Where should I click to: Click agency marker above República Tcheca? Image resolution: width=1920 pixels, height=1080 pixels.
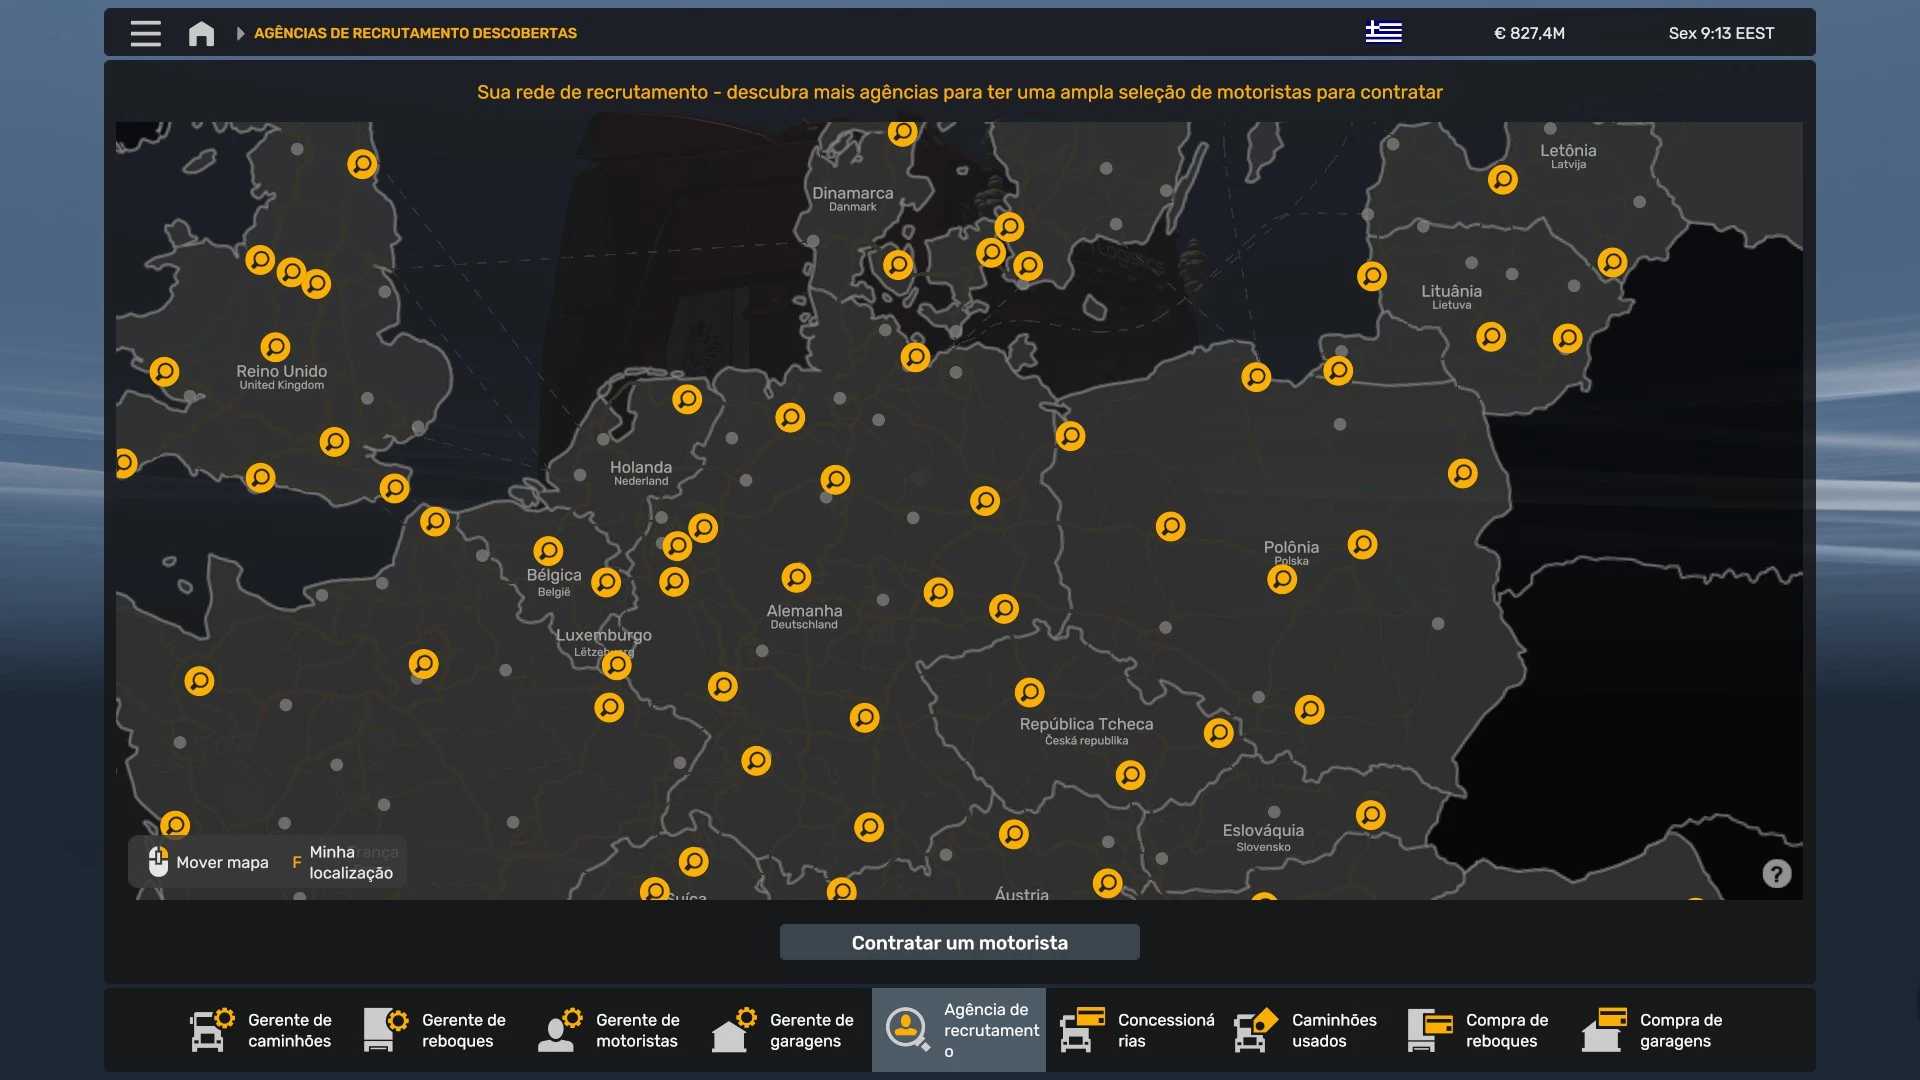[x=1029, y=692]
